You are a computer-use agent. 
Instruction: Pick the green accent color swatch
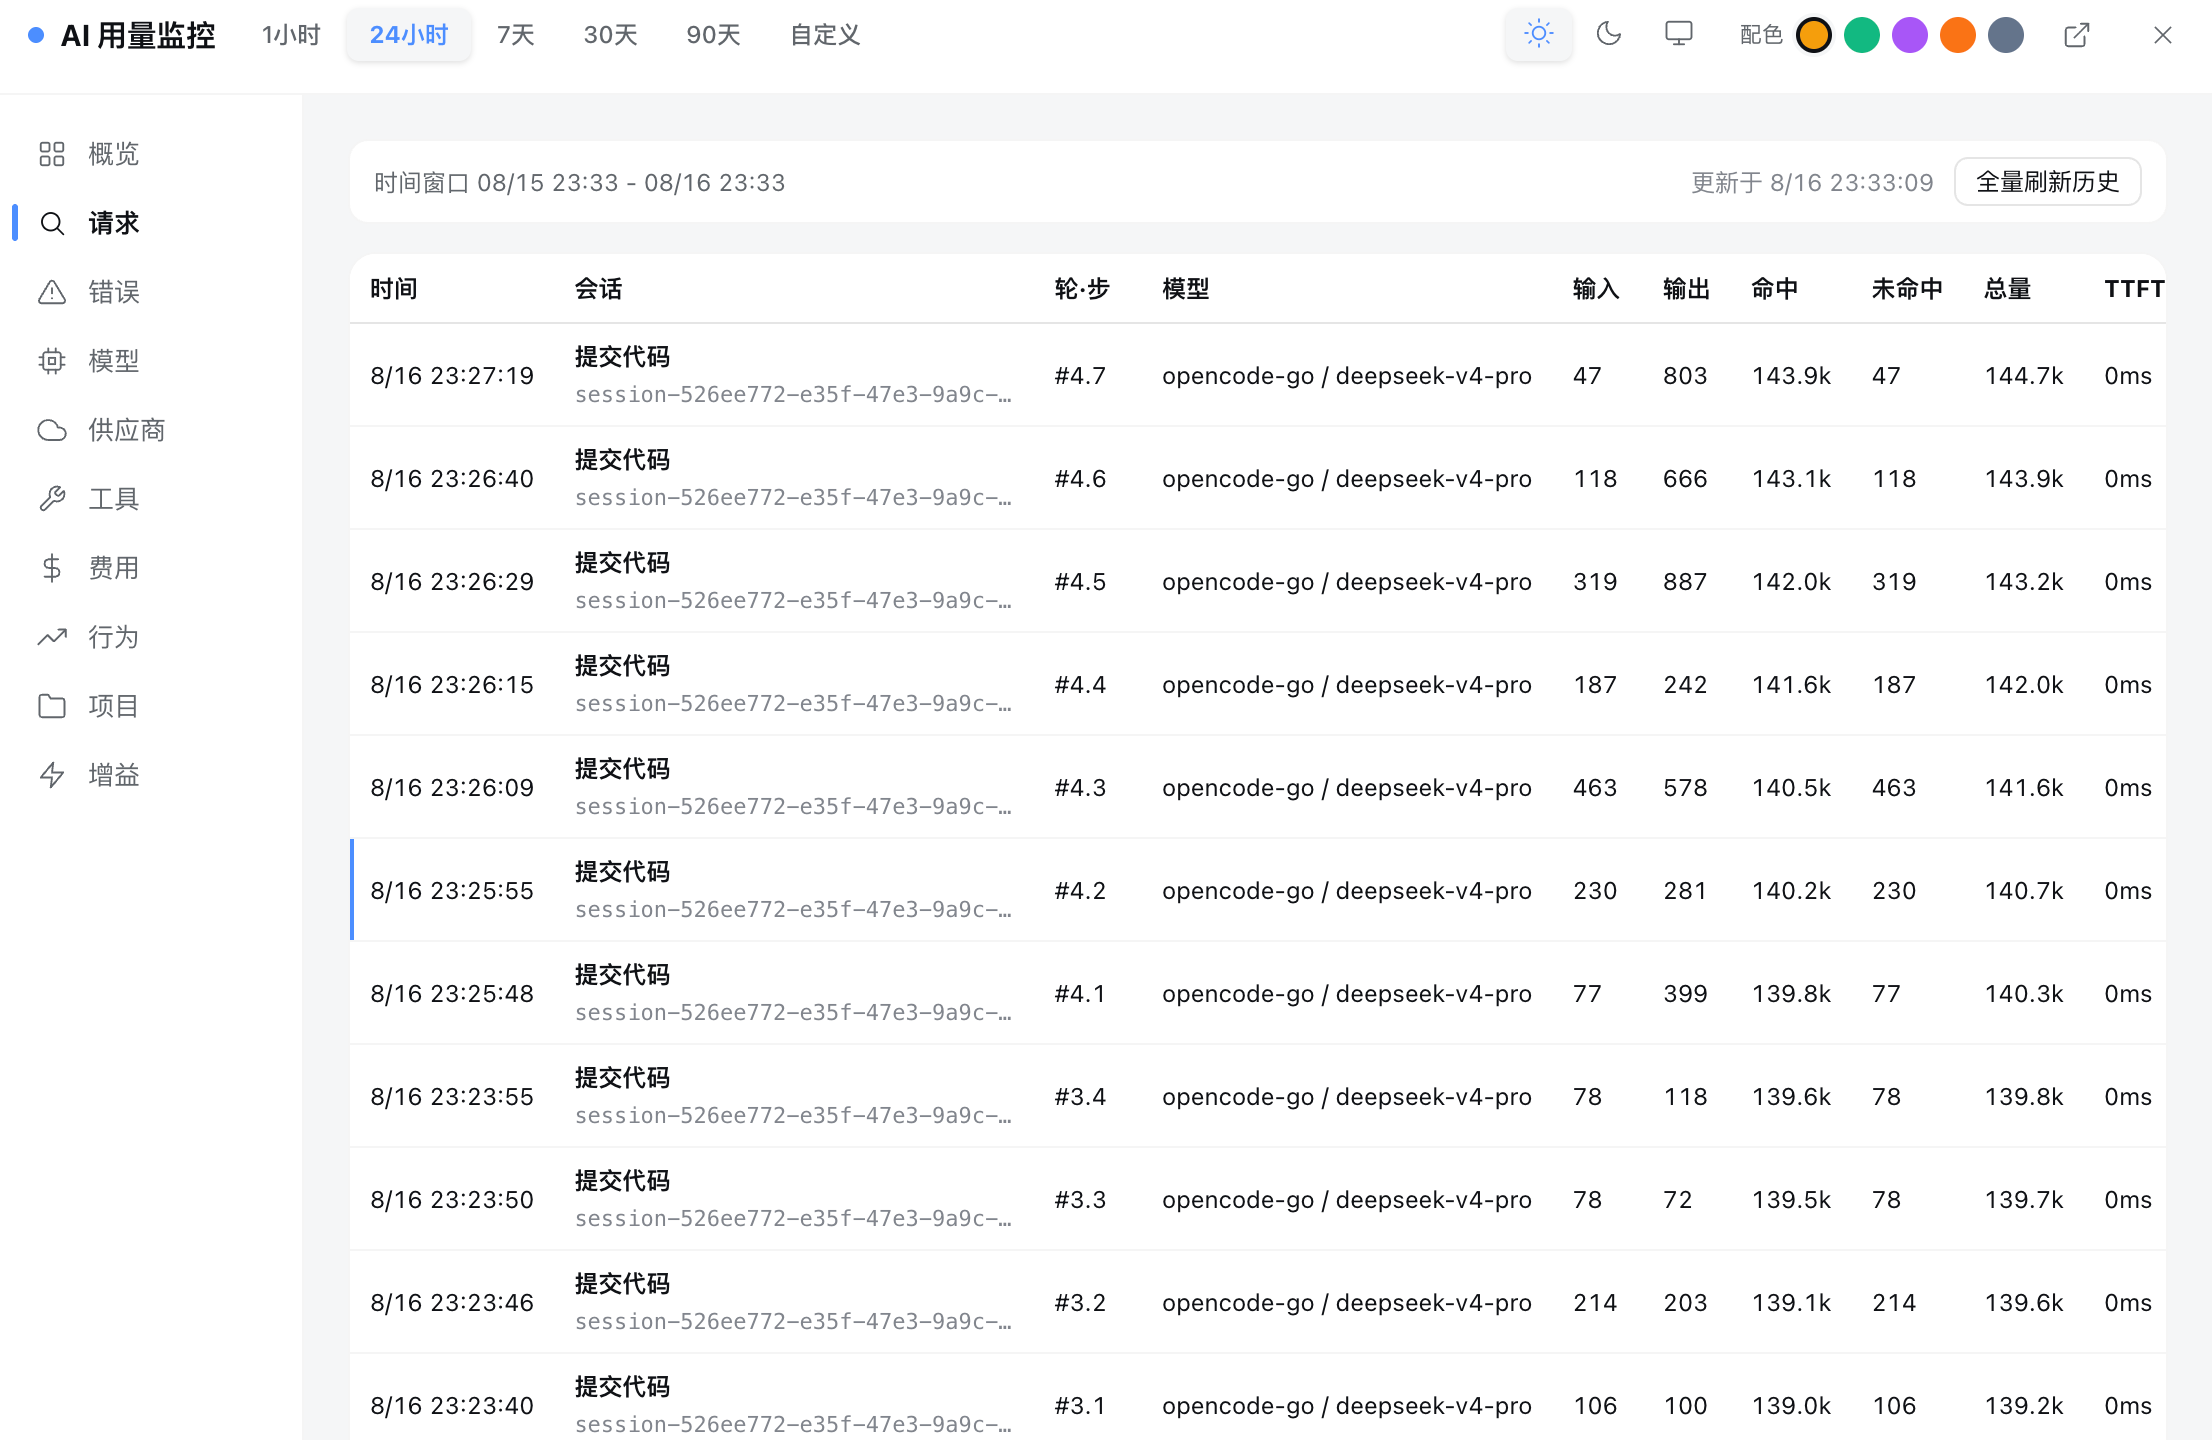[x=1861, y=35]
